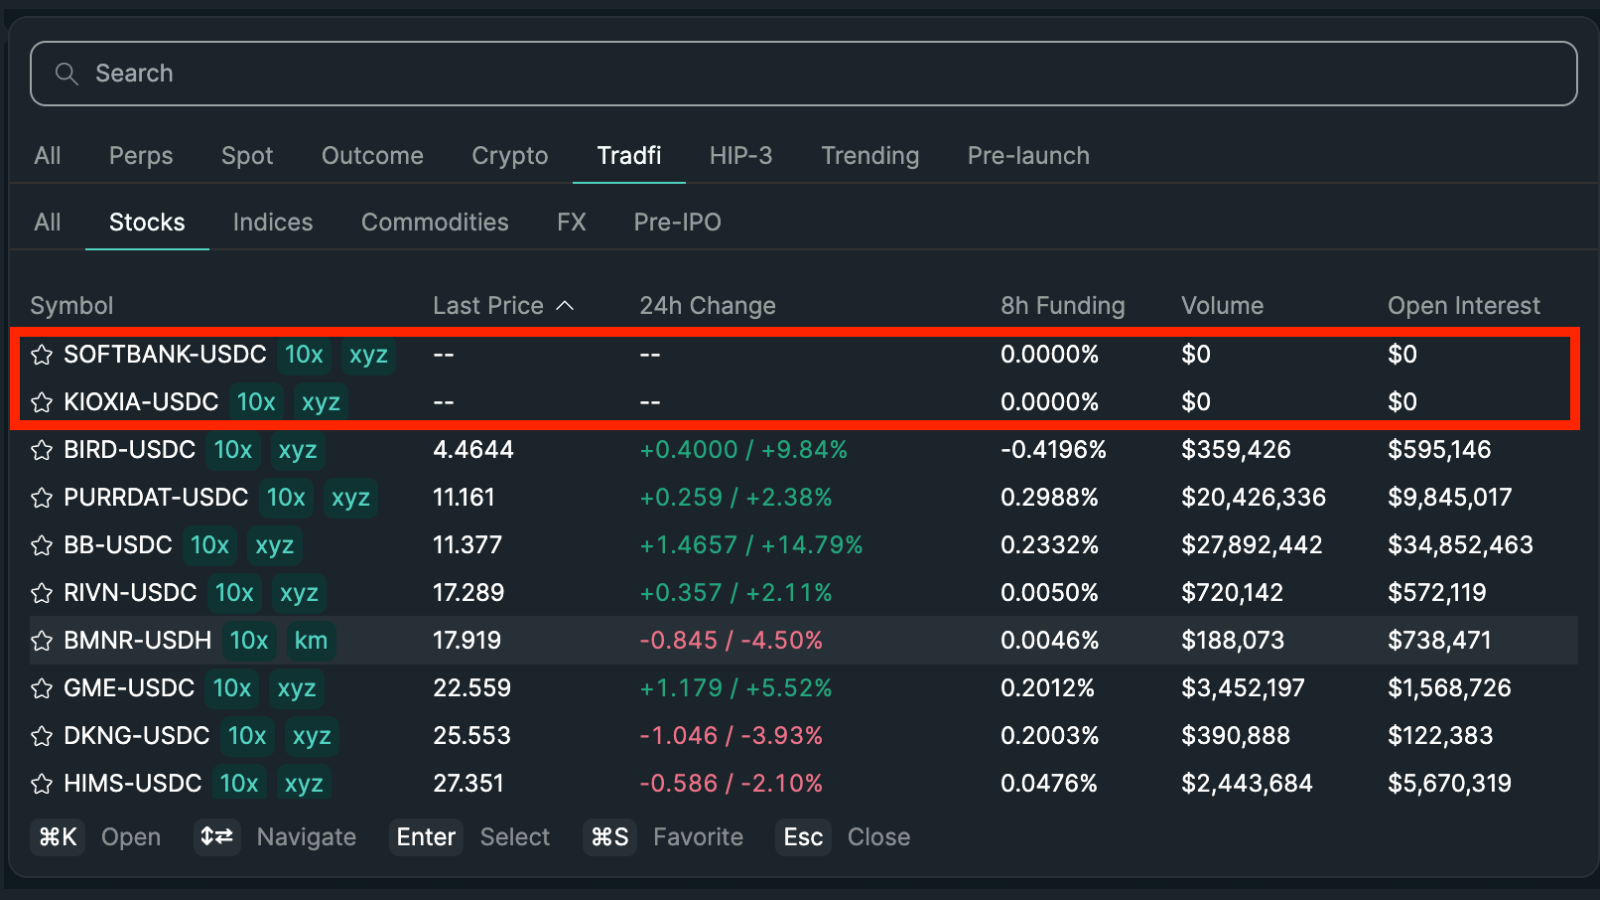Open the Spot tab
This screenshot has height=900, width=1600.
coord(247,156)
